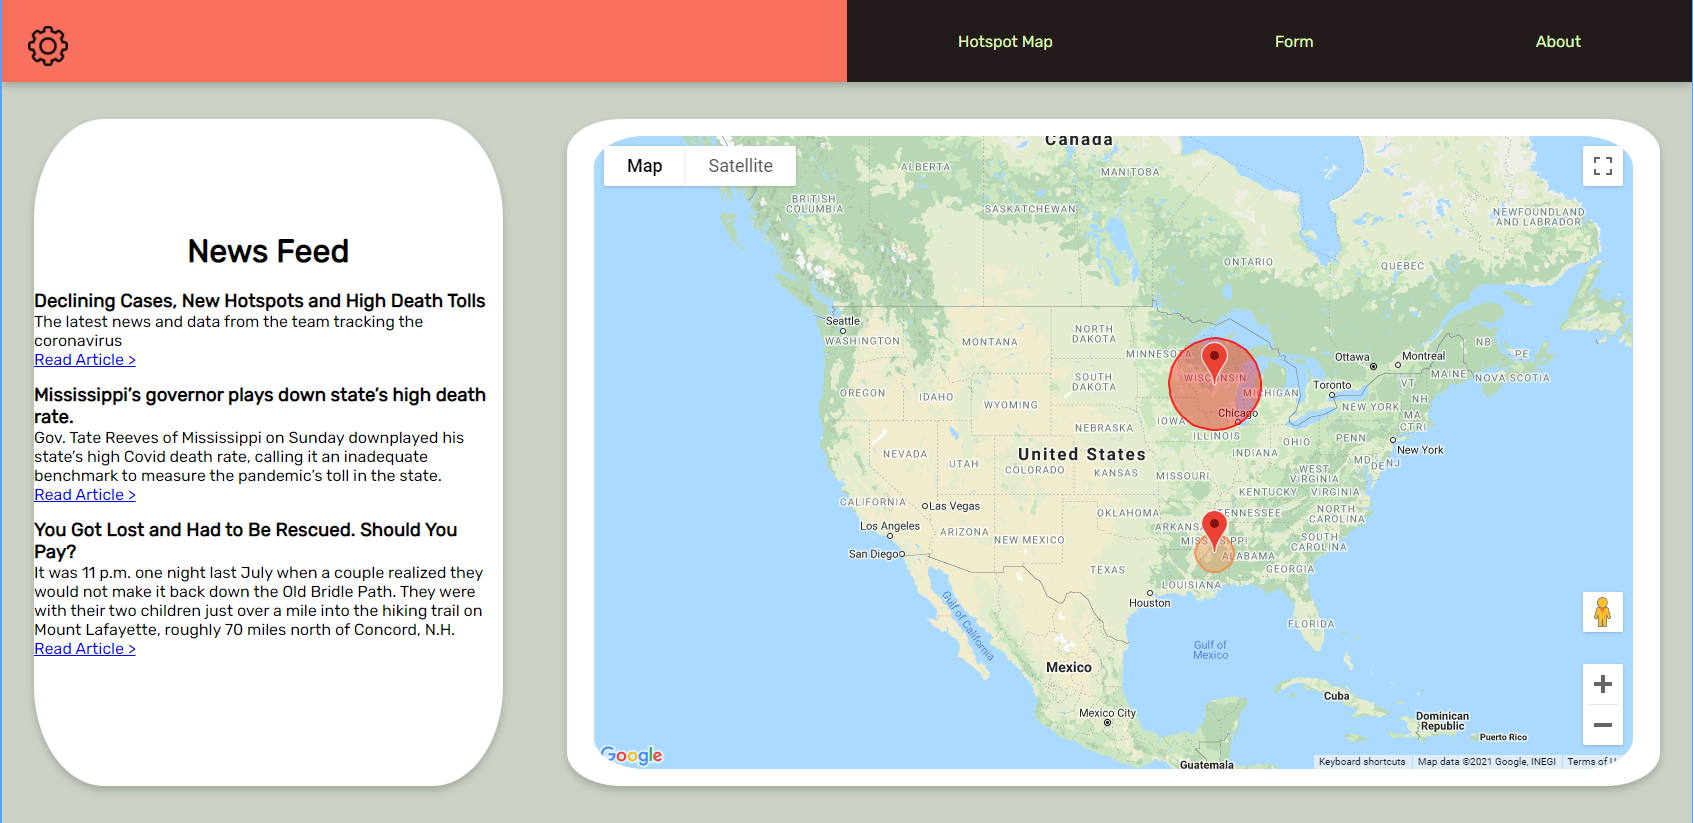Click the red marker pin over Mississippi

(1214, 530)
